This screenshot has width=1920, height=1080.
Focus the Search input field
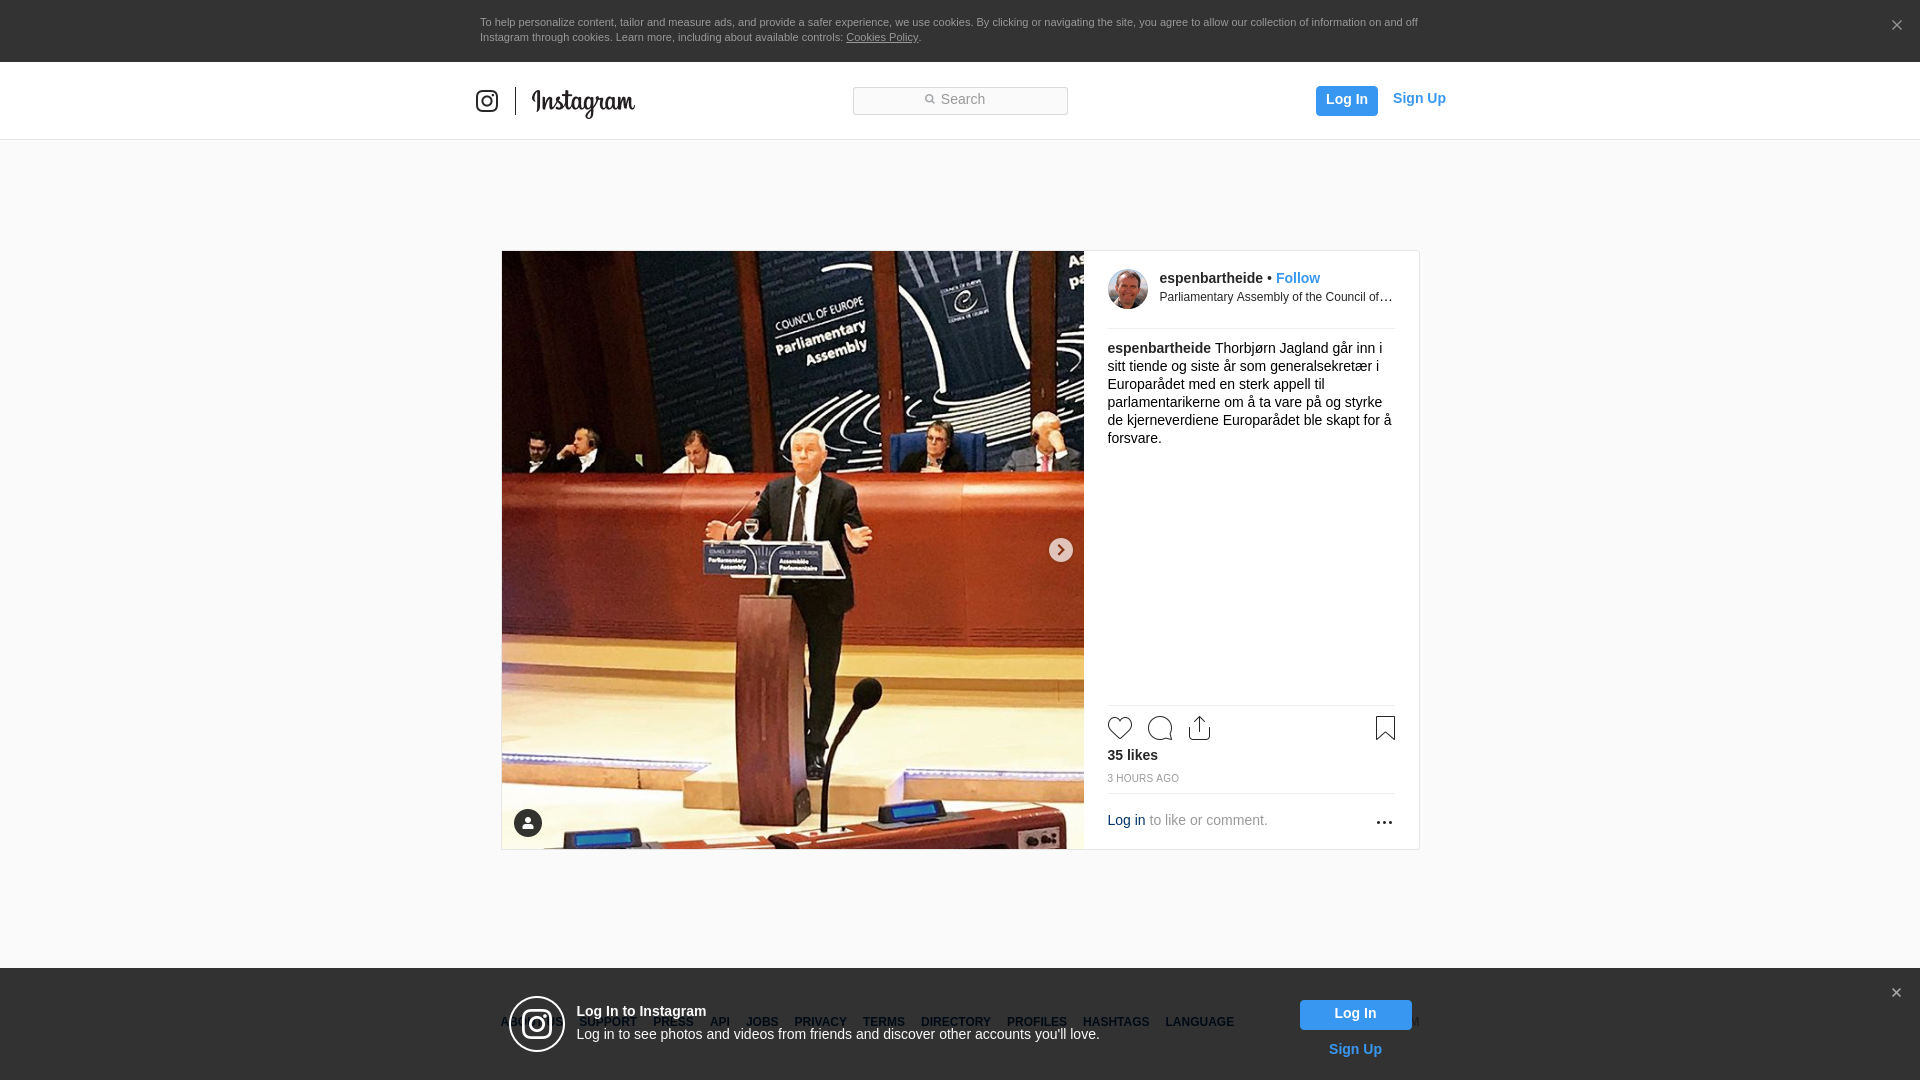point(960,101)
